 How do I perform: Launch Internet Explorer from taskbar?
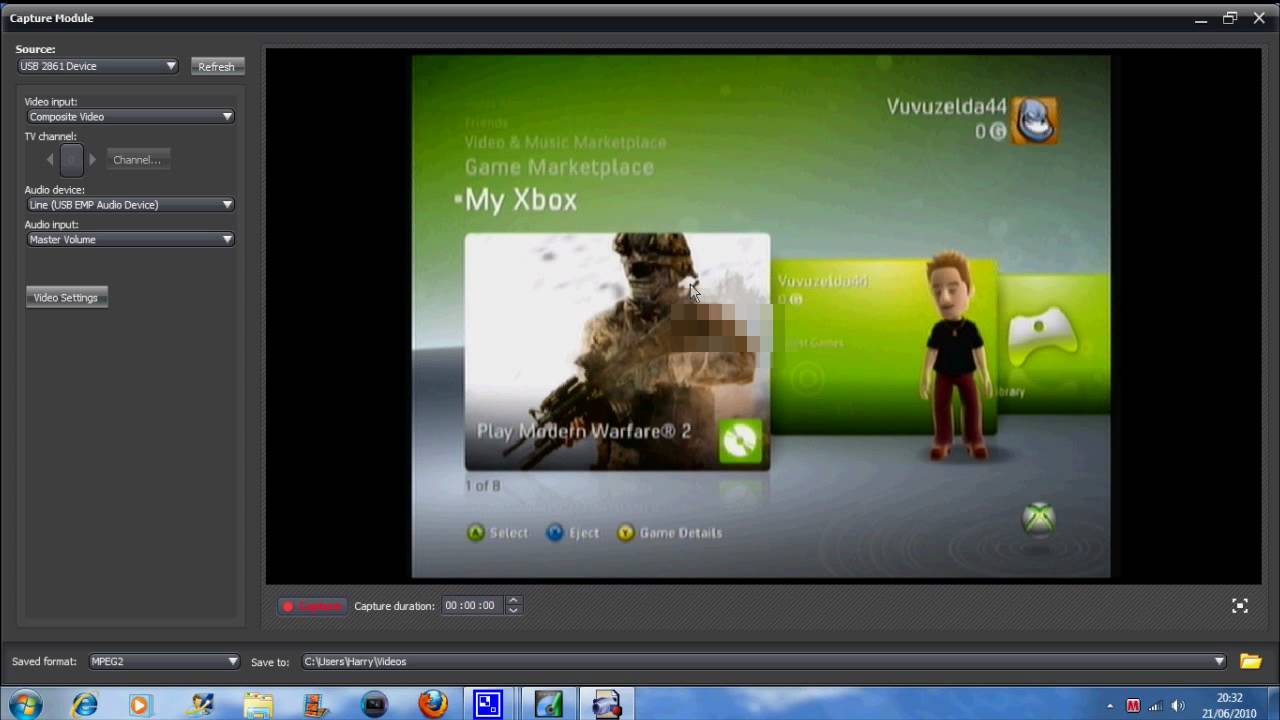pos(85,704)
